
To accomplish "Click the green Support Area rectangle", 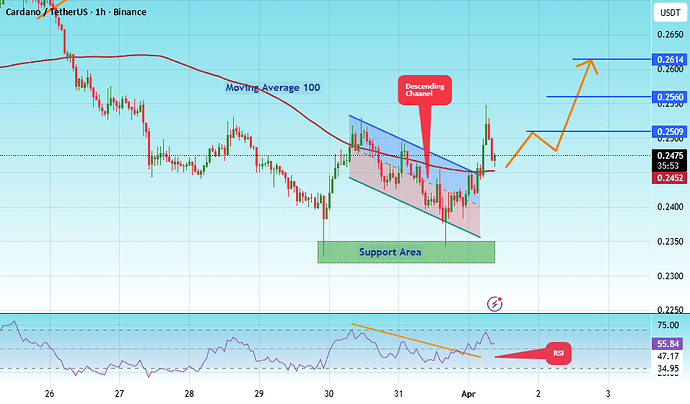I will (406, 252).
